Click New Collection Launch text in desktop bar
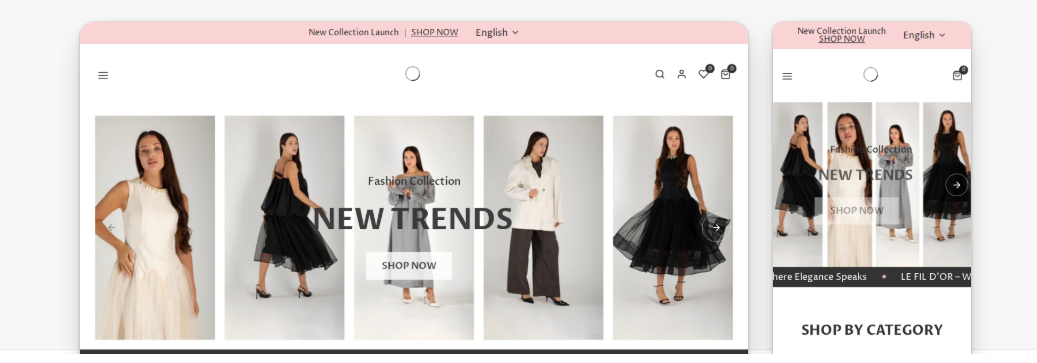This screenshot has width=1037, height=363. [353, 32]
